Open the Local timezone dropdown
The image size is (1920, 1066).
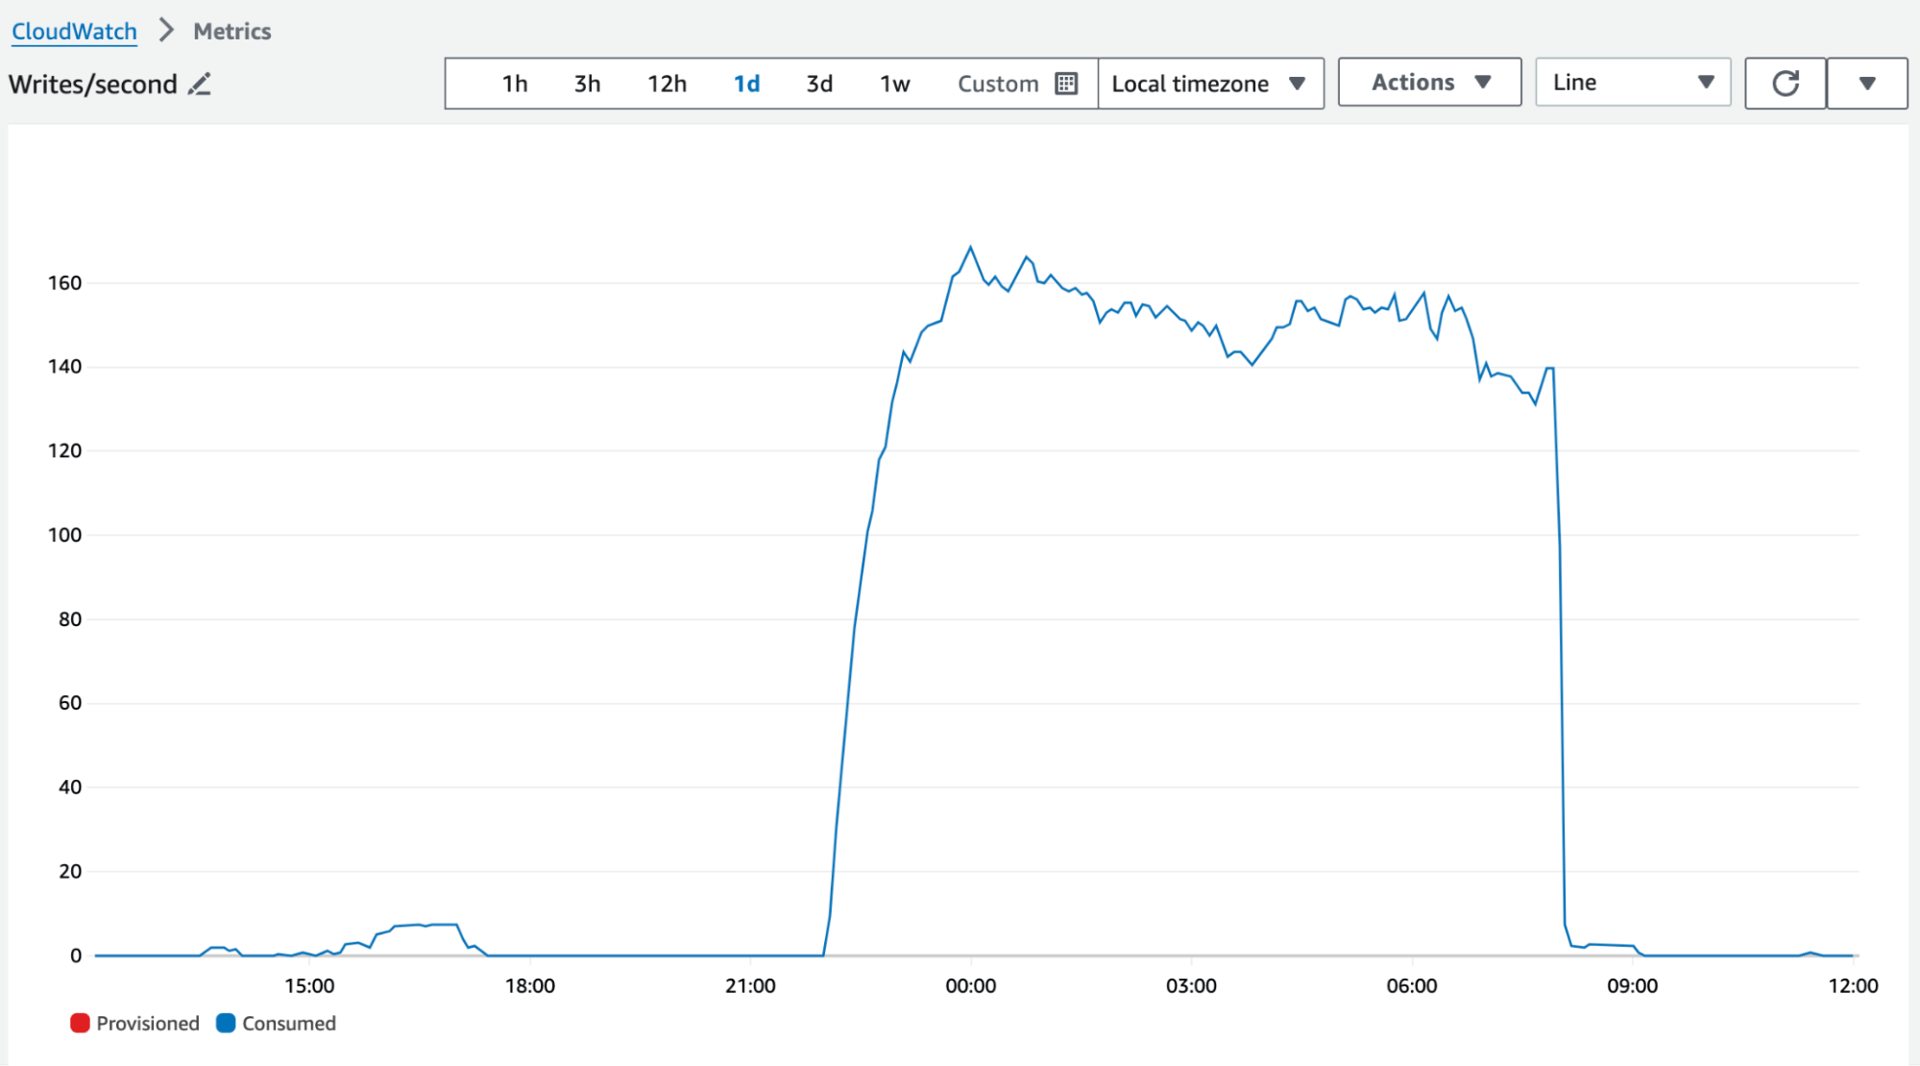(x=1210, y=83)
